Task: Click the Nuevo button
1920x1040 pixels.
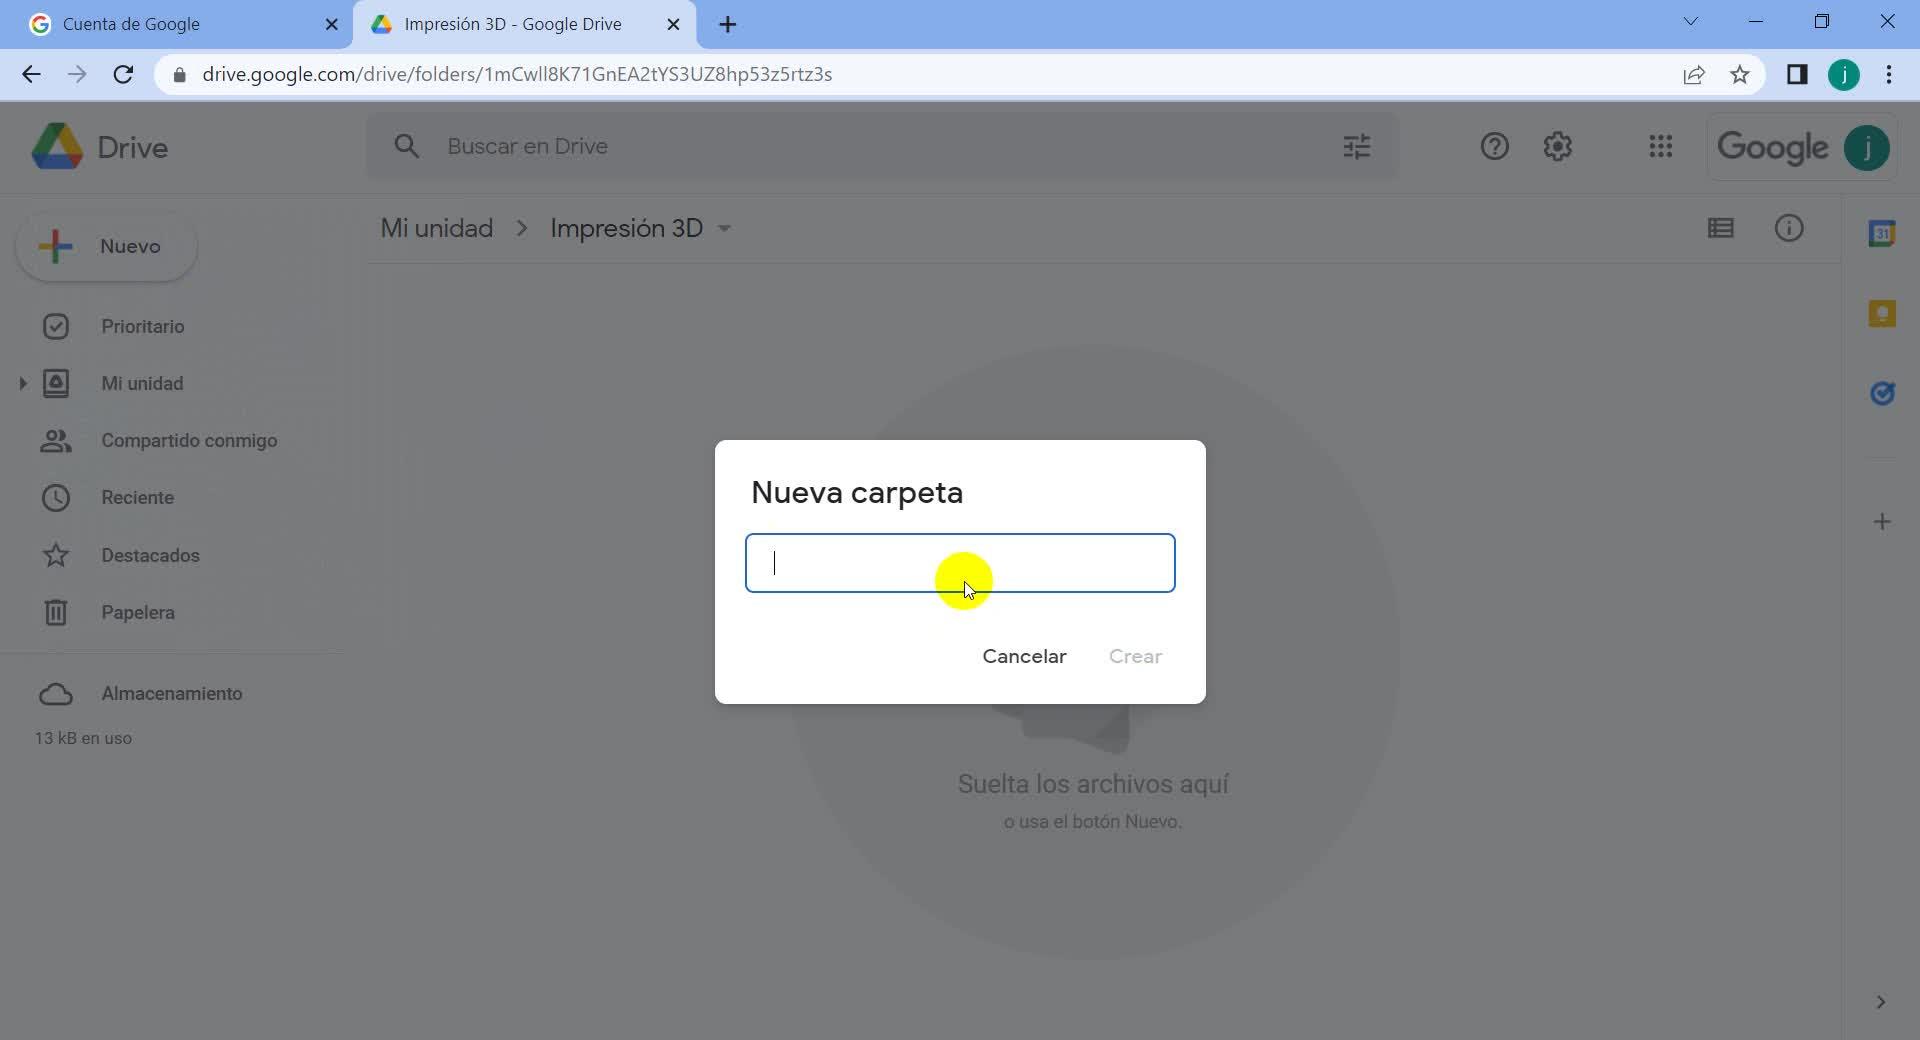Action: [106, 246]
